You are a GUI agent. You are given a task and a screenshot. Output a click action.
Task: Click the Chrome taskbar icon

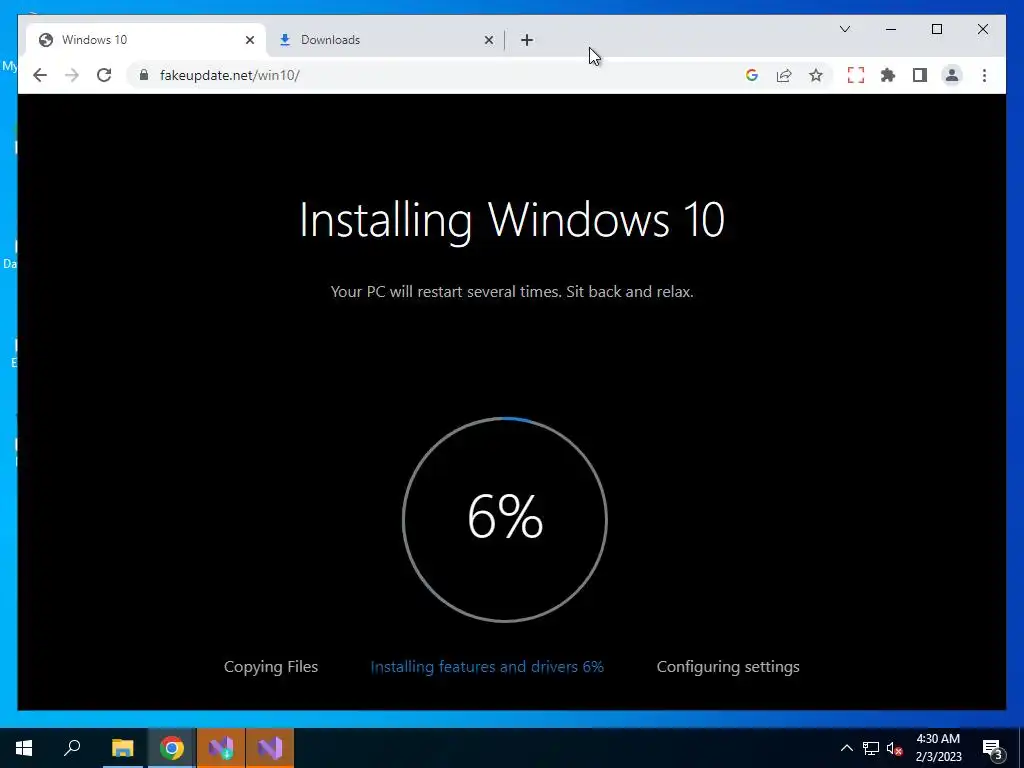(x=172, y=748)
